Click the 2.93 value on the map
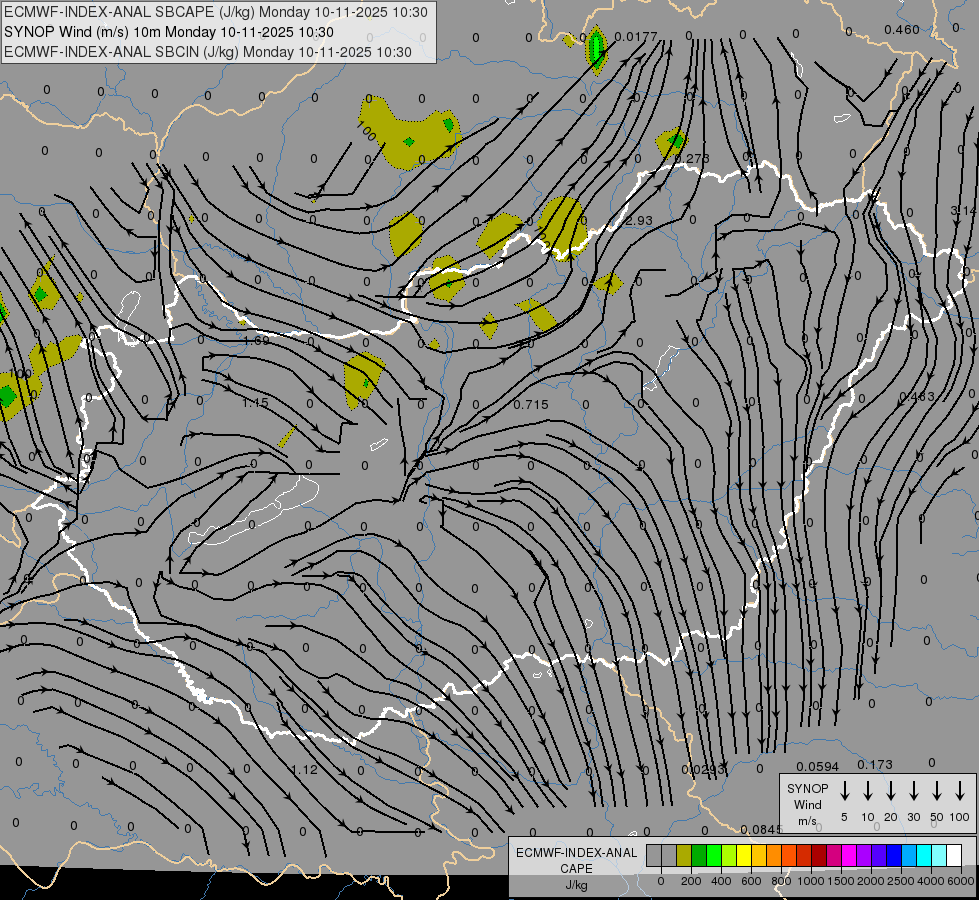Image resolution: width=979 pixels, height=900 pixels. [639, 220]
